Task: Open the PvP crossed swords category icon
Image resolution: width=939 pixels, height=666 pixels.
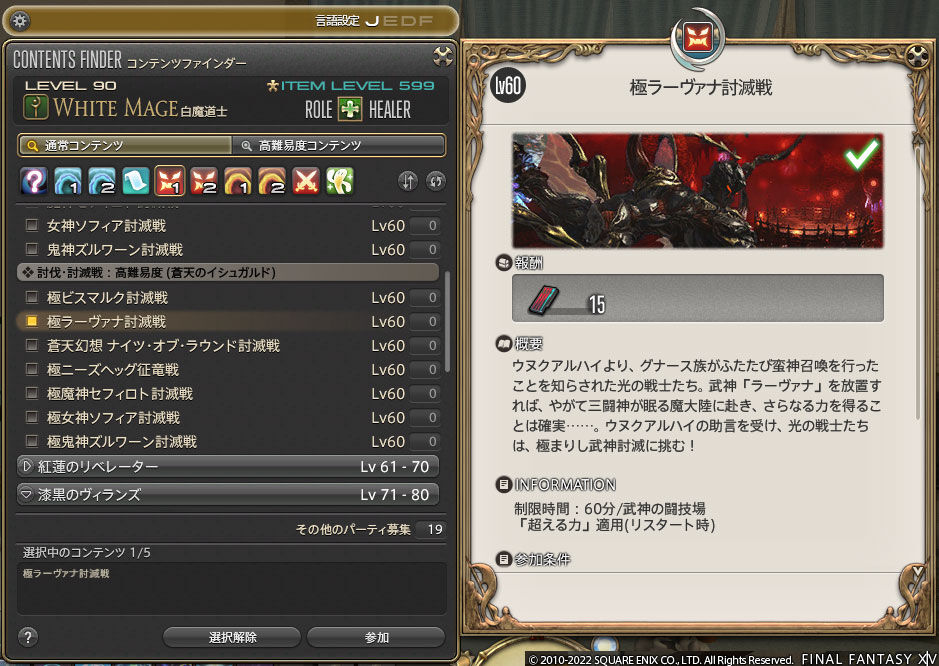Action: point(306,180)
